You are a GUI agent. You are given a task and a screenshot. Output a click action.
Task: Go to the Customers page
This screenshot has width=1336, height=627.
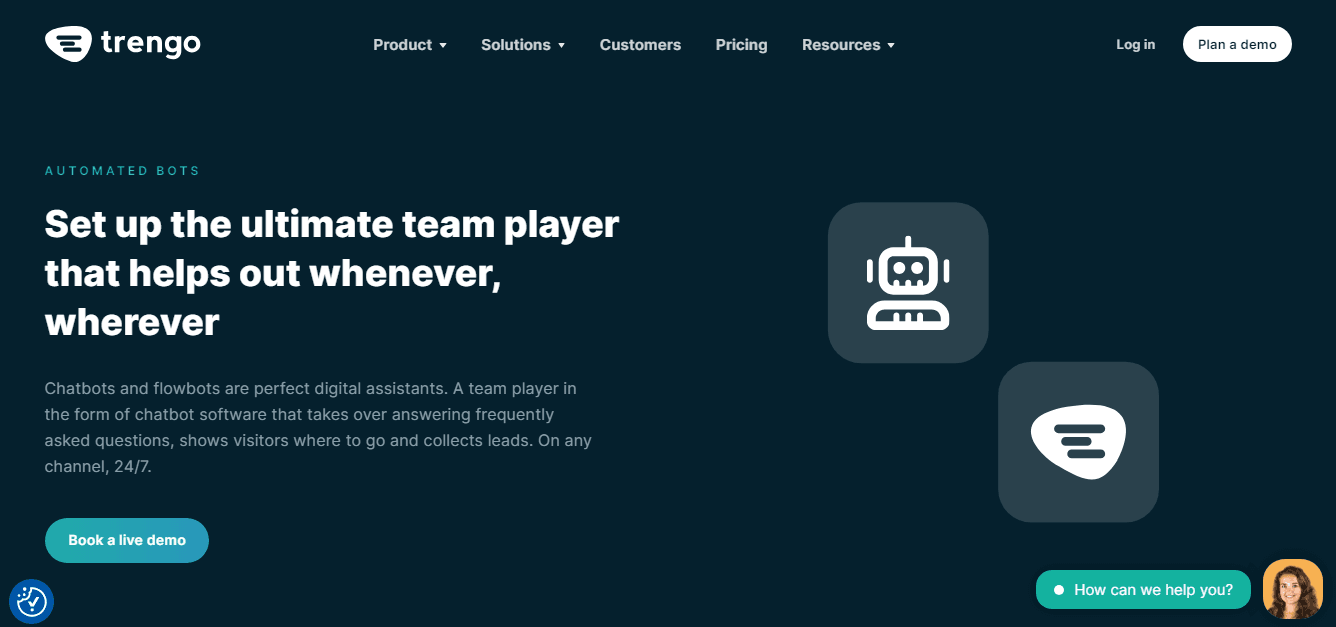tap(640, 45)
